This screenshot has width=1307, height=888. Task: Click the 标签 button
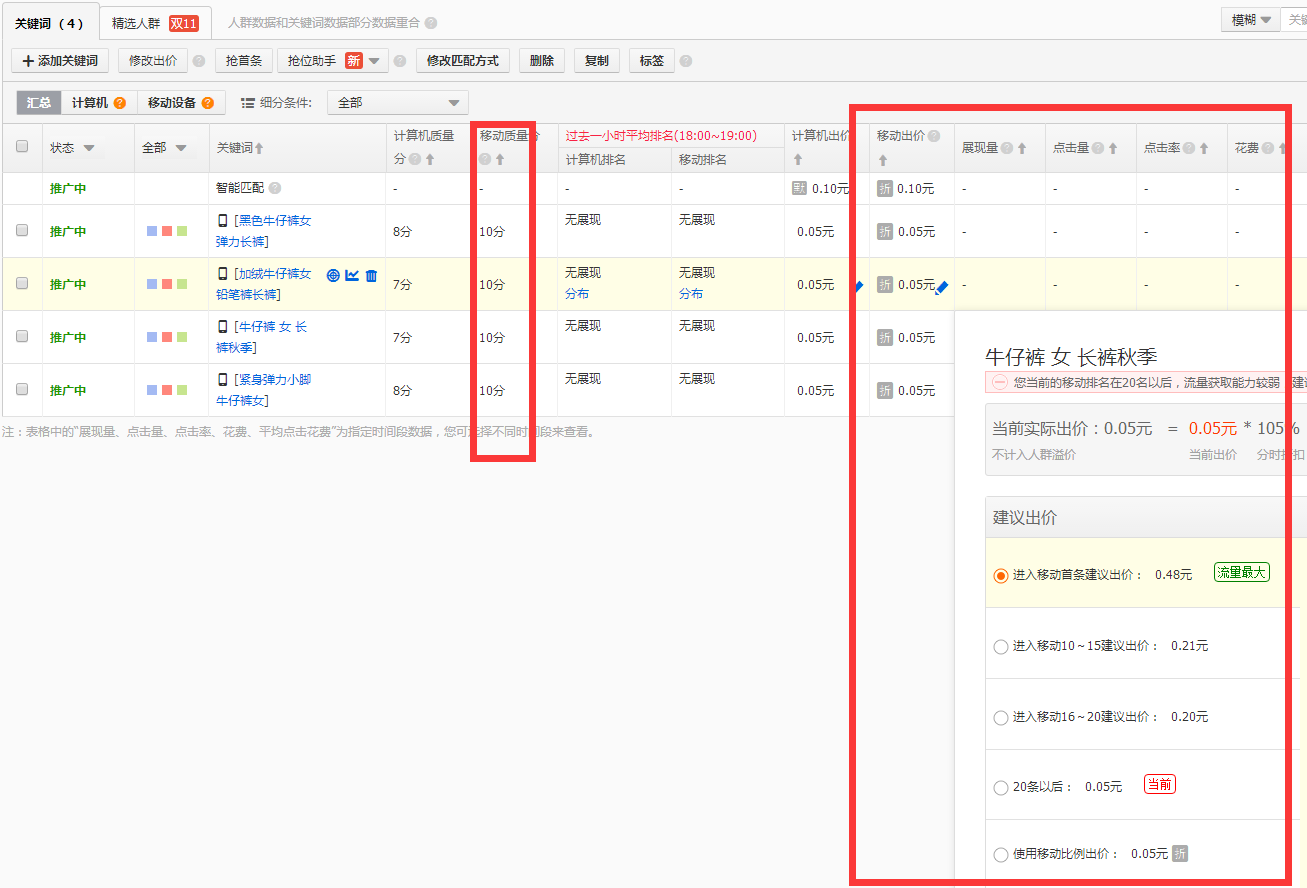pos(652,61)
